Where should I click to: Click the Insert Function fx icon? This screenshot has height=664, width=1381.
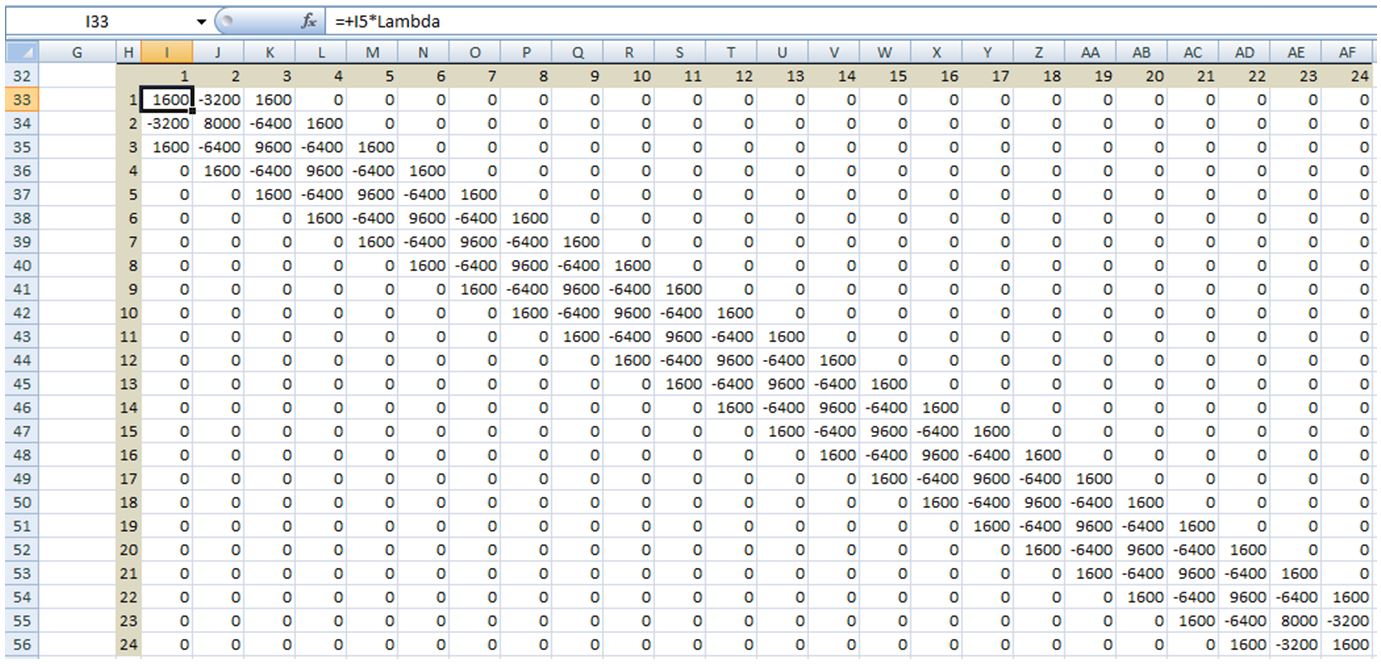309,21
